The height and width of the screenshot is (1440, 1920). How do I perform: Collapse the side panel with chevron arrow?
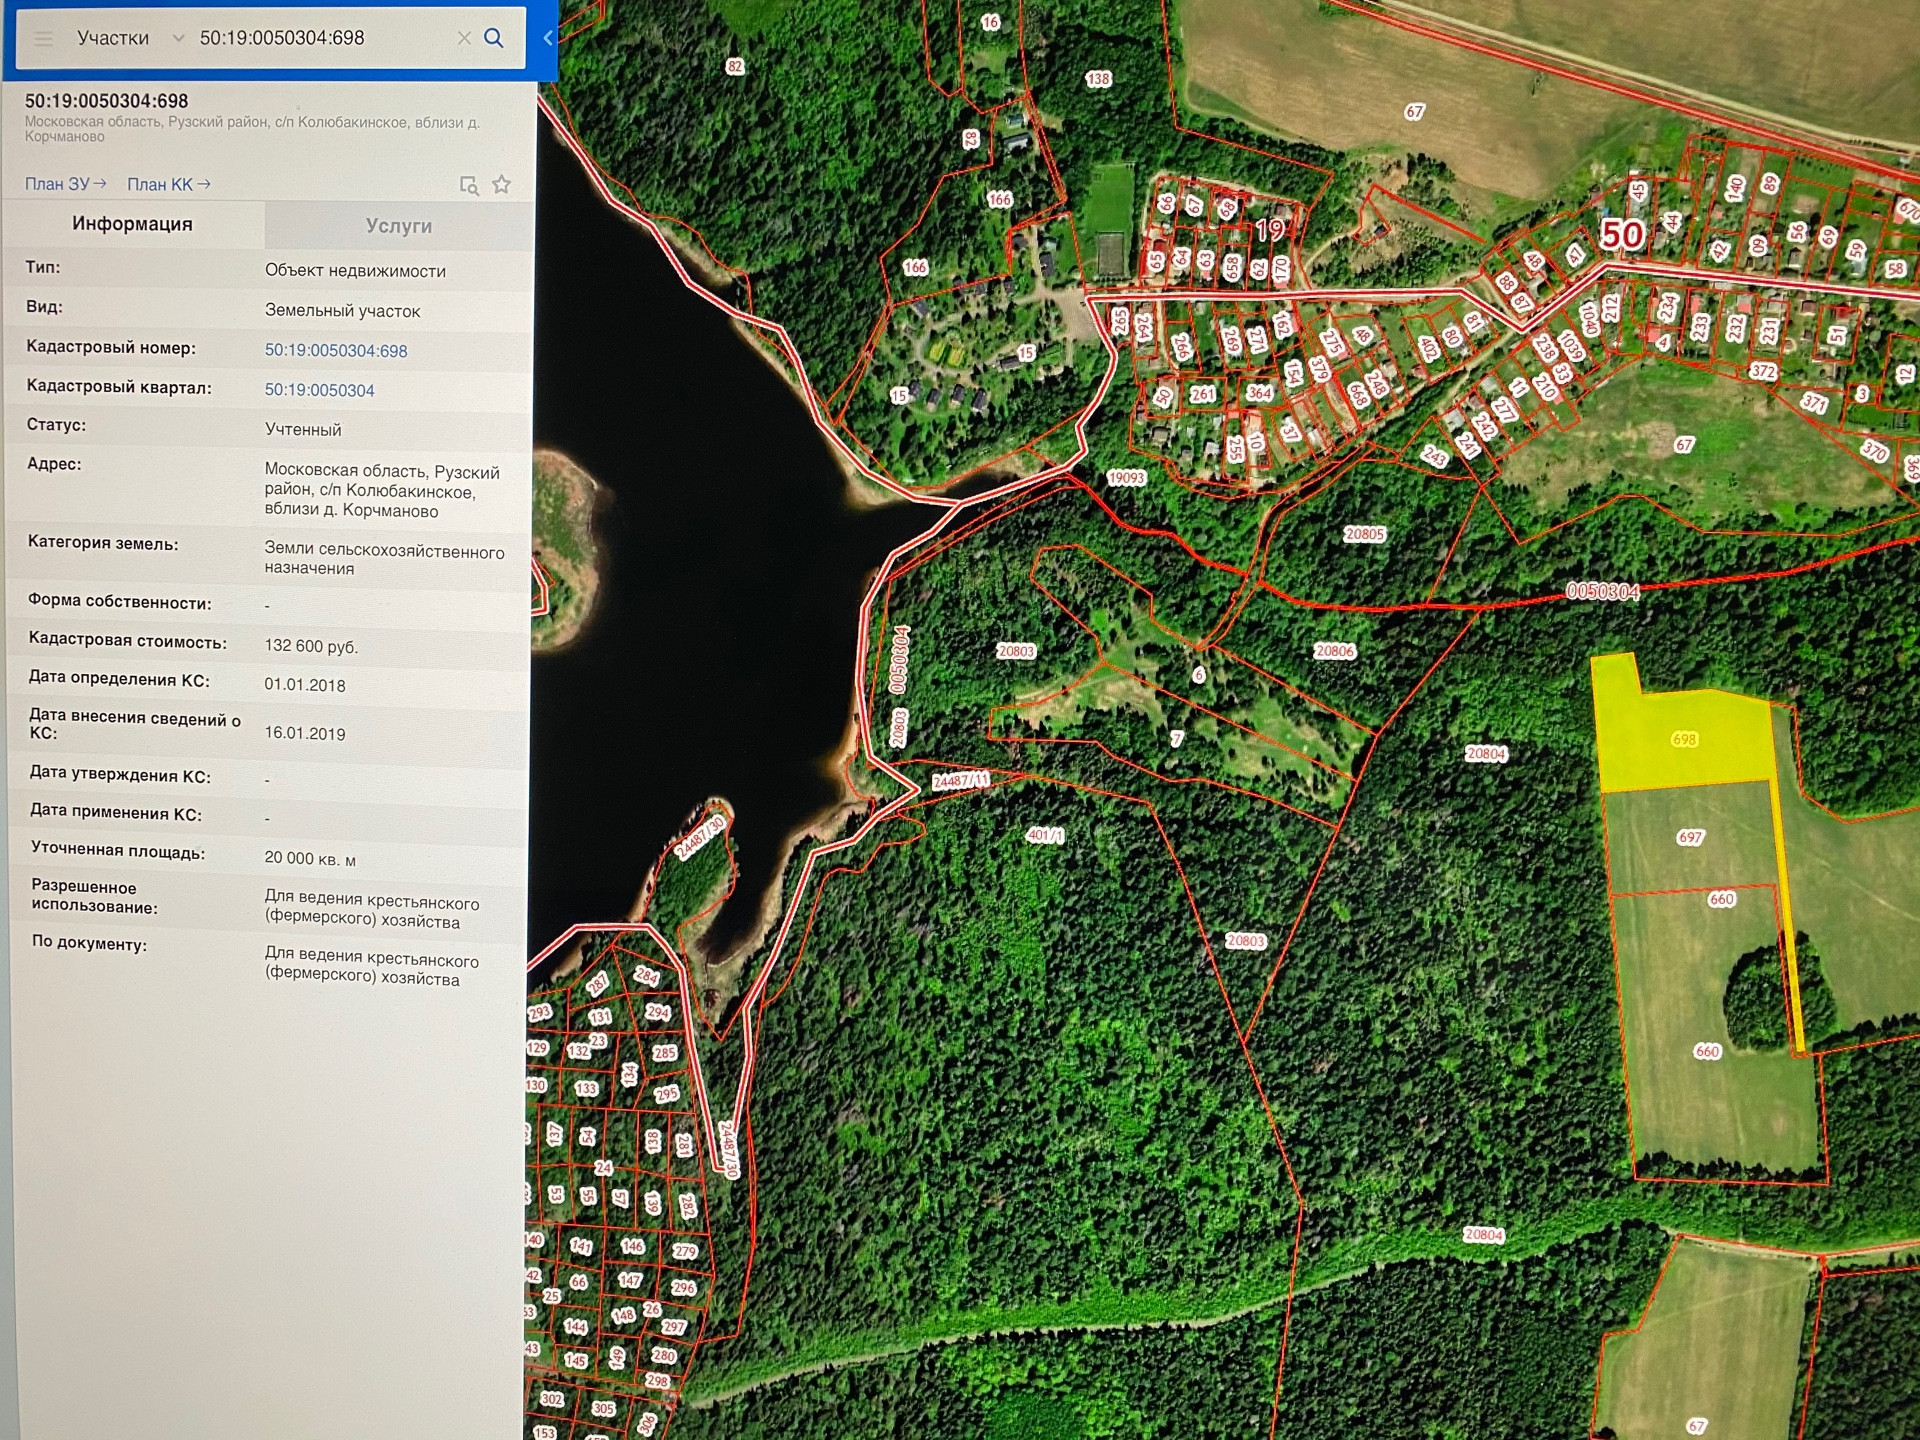pyautogui.click(x=548, y=38)
